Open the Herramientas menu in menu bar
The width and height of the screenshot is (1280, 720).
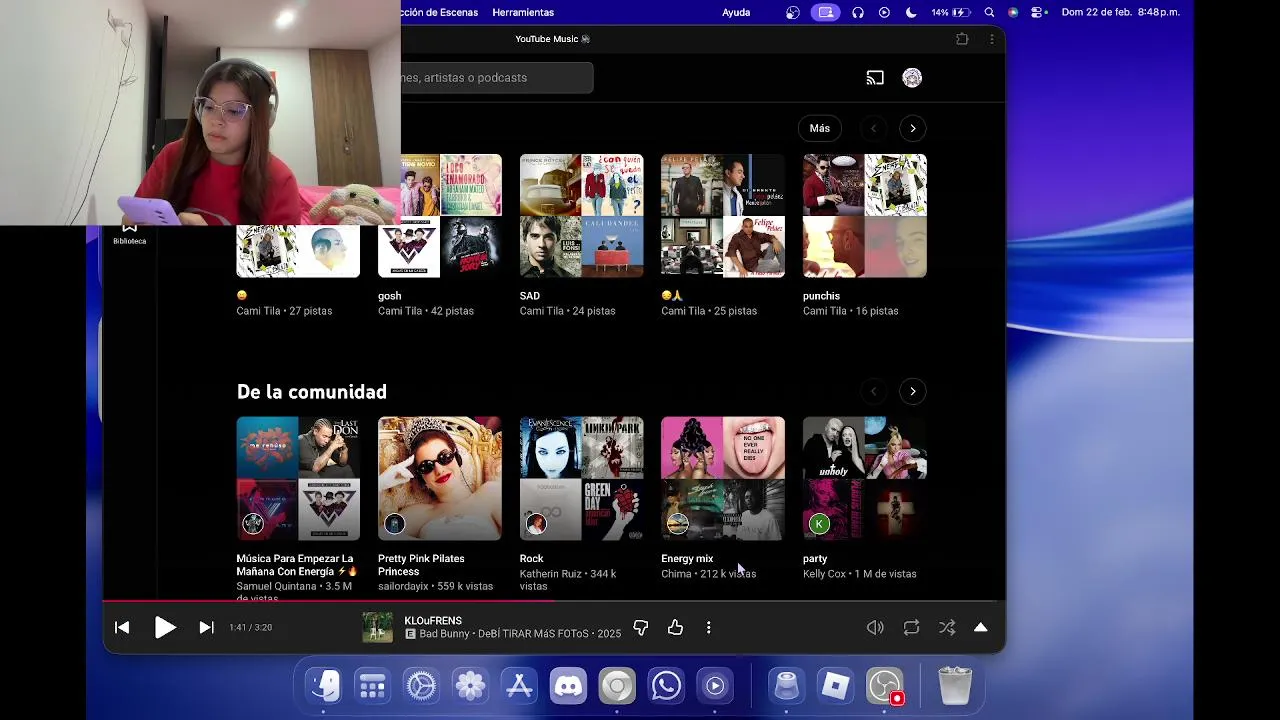click(523, 12)
